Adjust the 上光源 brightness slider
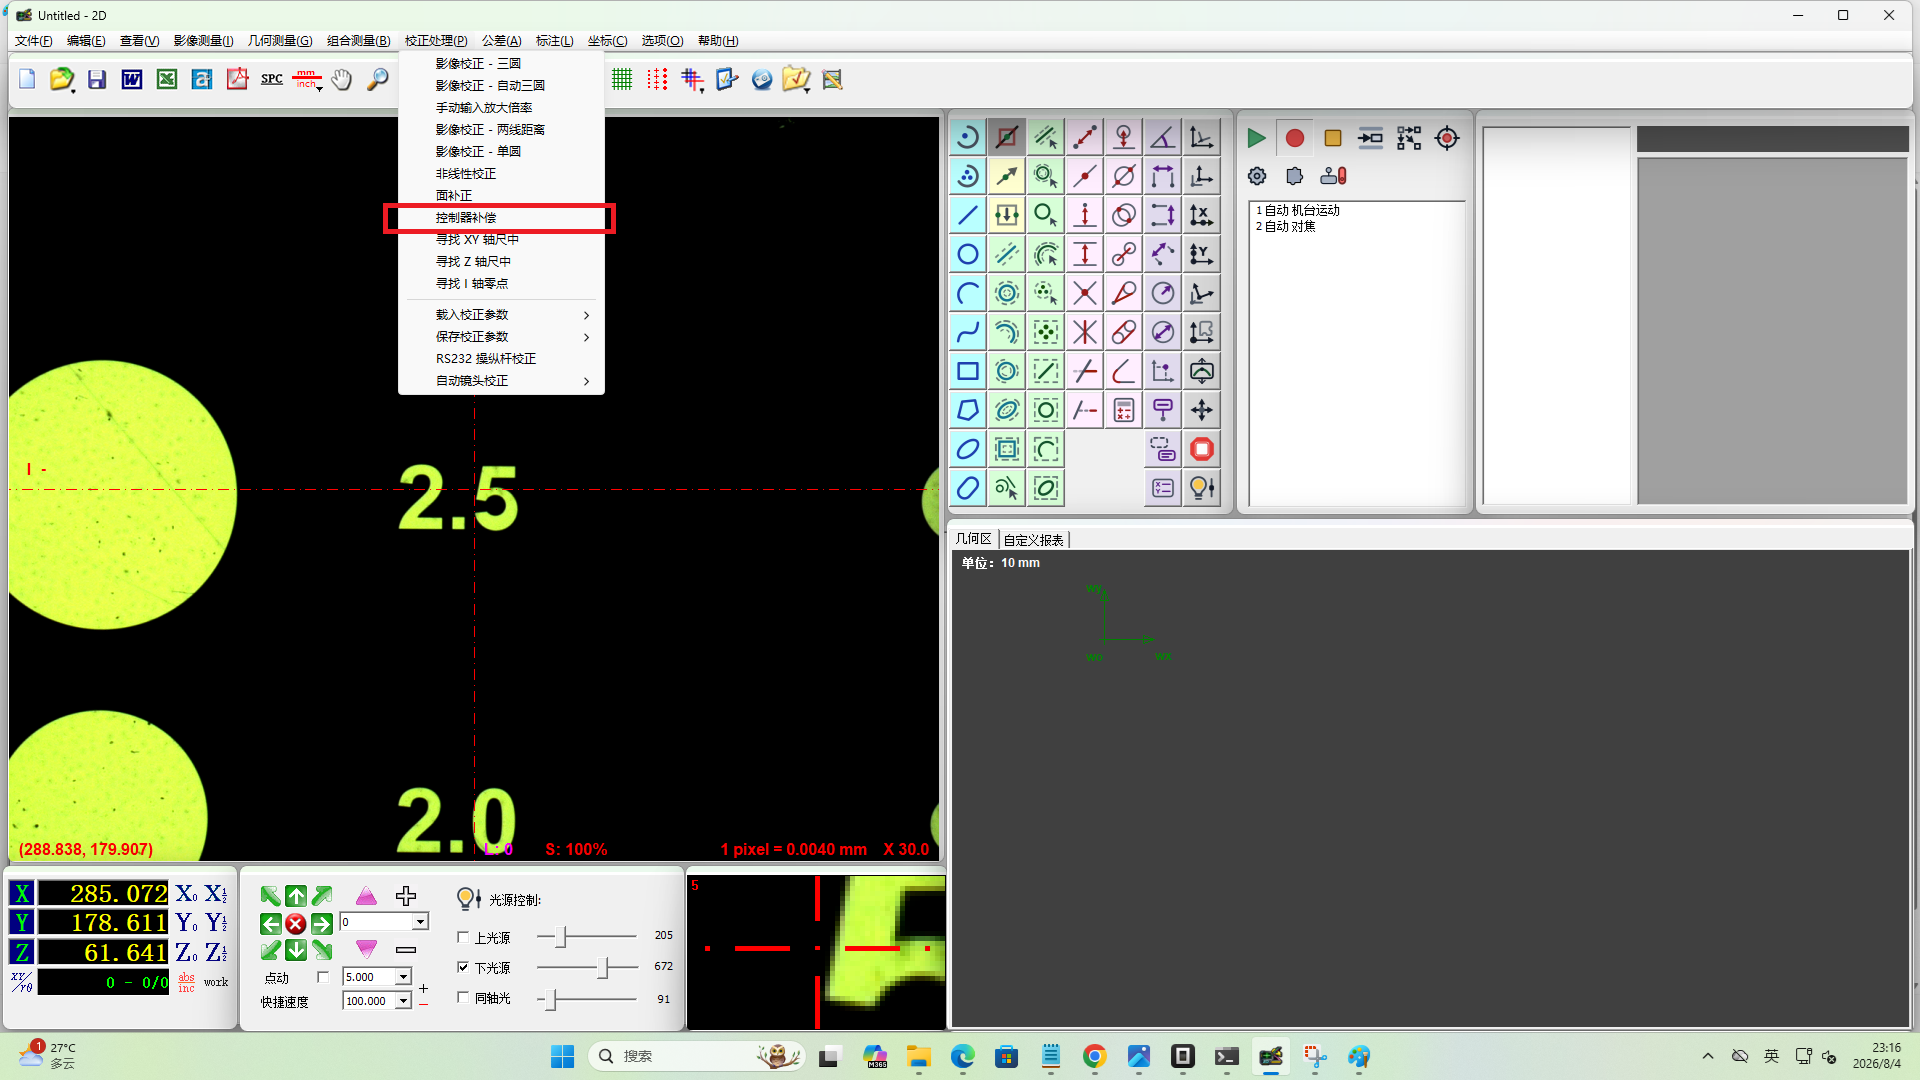This screenshot has width=1920, height=1080. point(562,937)
